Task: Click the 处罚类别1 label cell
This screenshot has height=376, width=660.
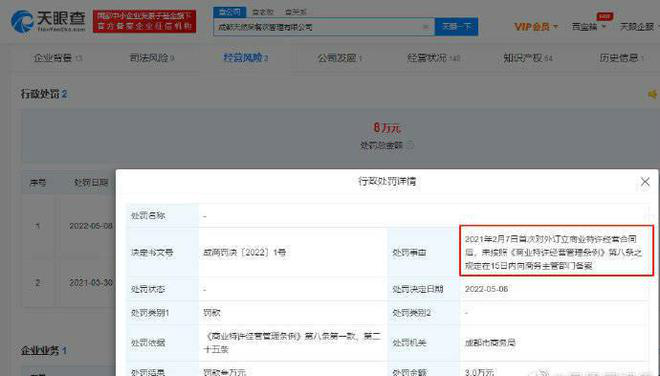Action: 162,313
